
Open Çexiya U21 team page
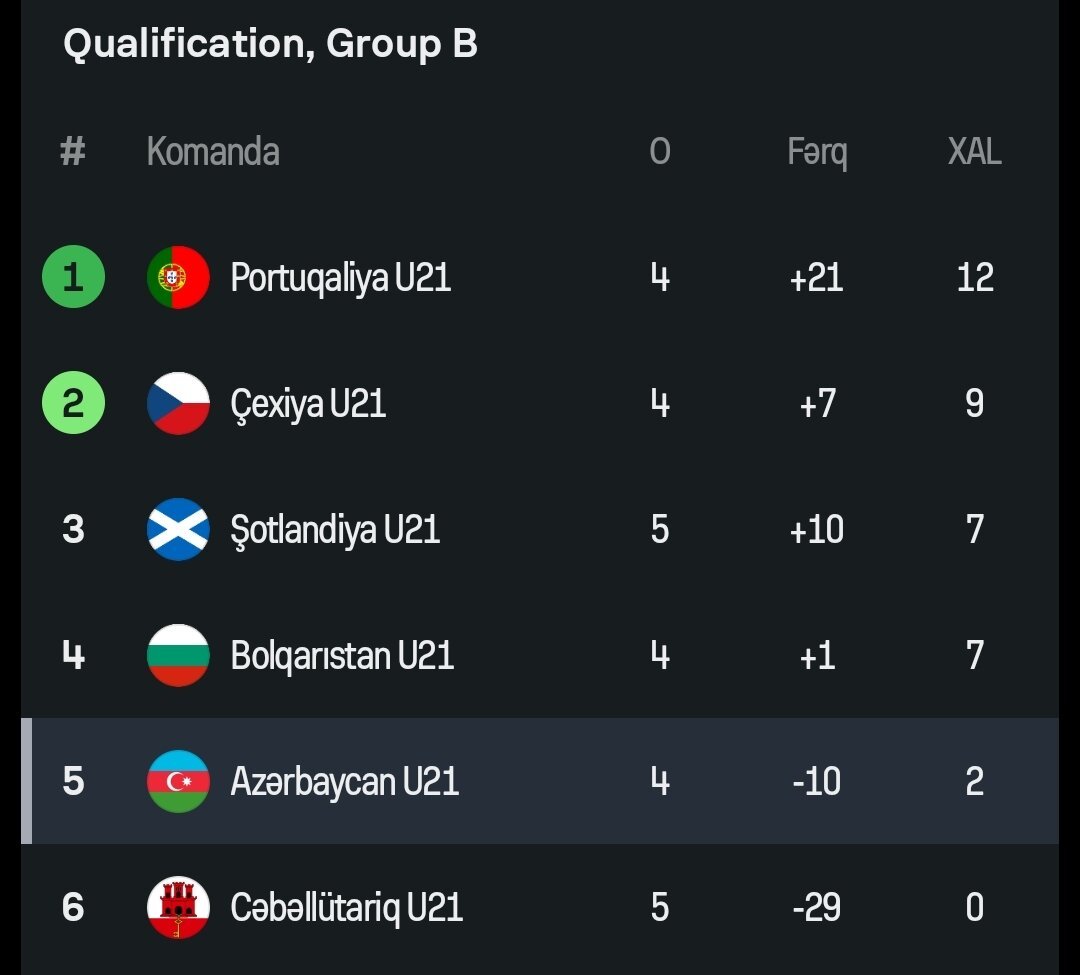point(308,403)
